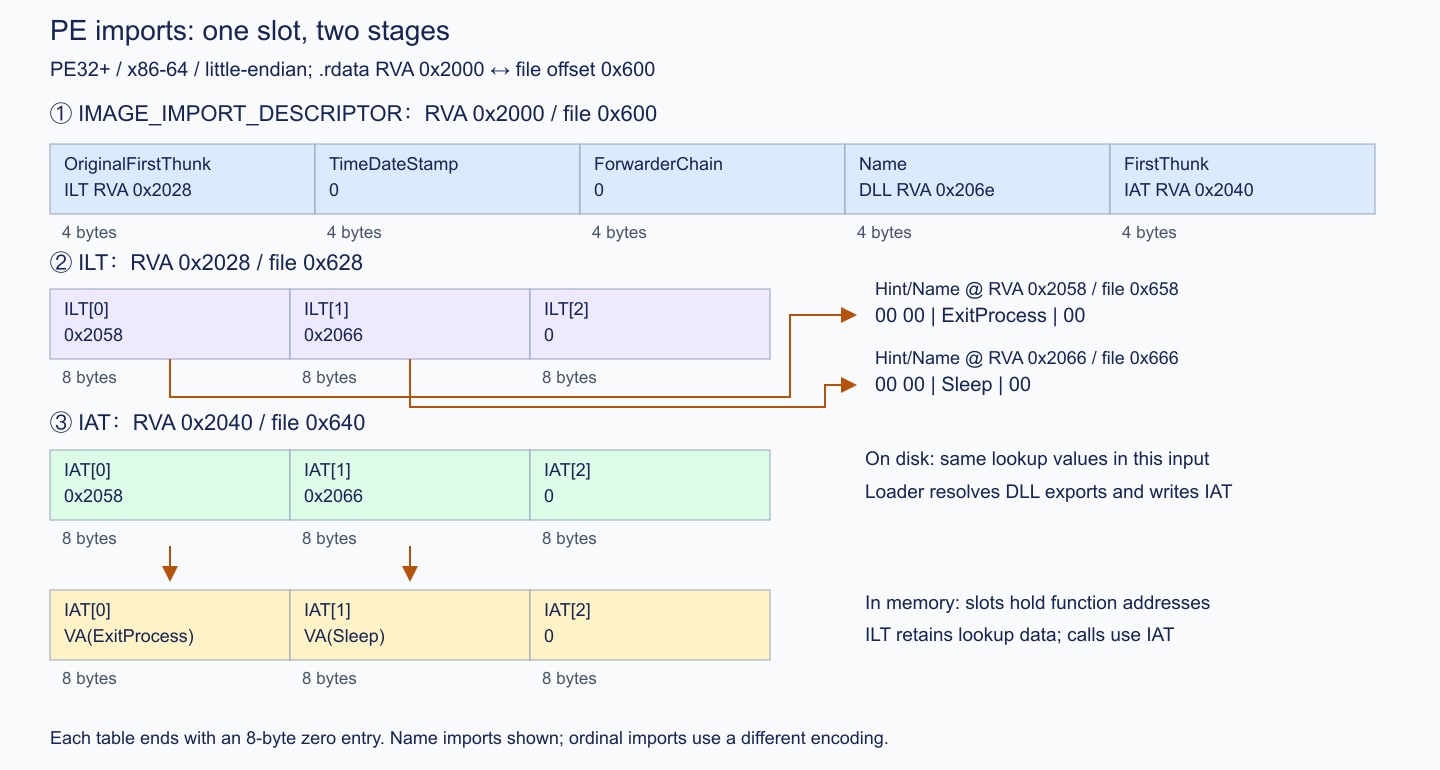This screenshot has height=770, width=1440.
Task: Click the Name cell showing DLL RVA 0x206e
Action: point(977,179)
